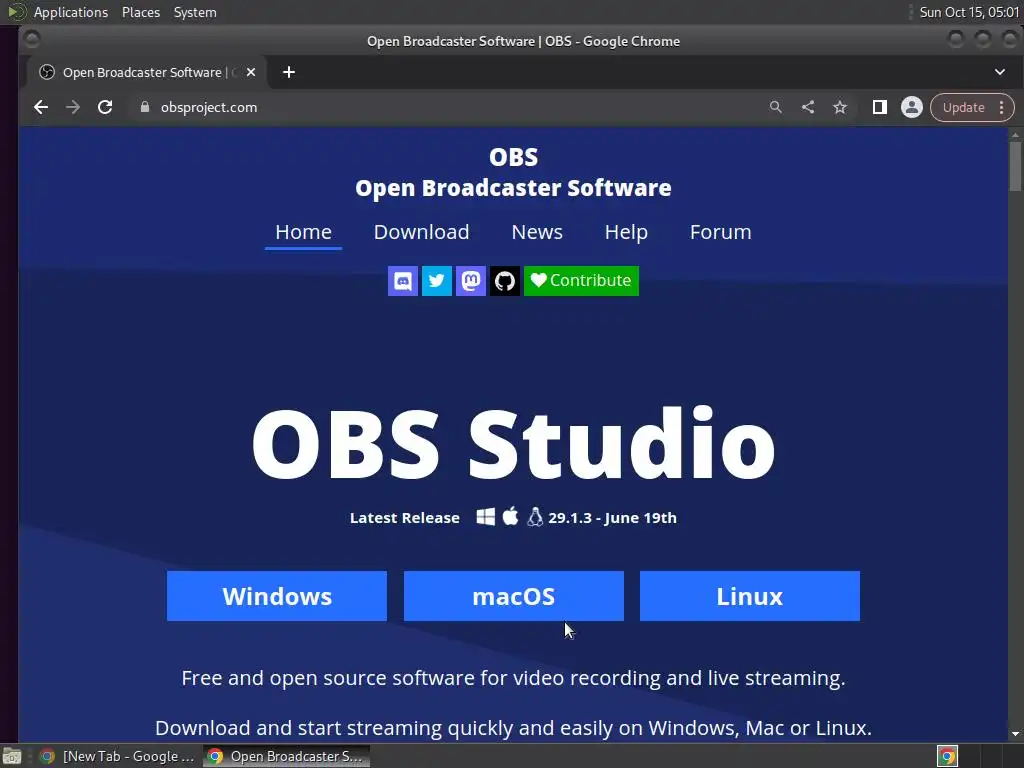The image size is (1024, 768).
Task: View site info via the padlock icon
Action: click(145, 107)
